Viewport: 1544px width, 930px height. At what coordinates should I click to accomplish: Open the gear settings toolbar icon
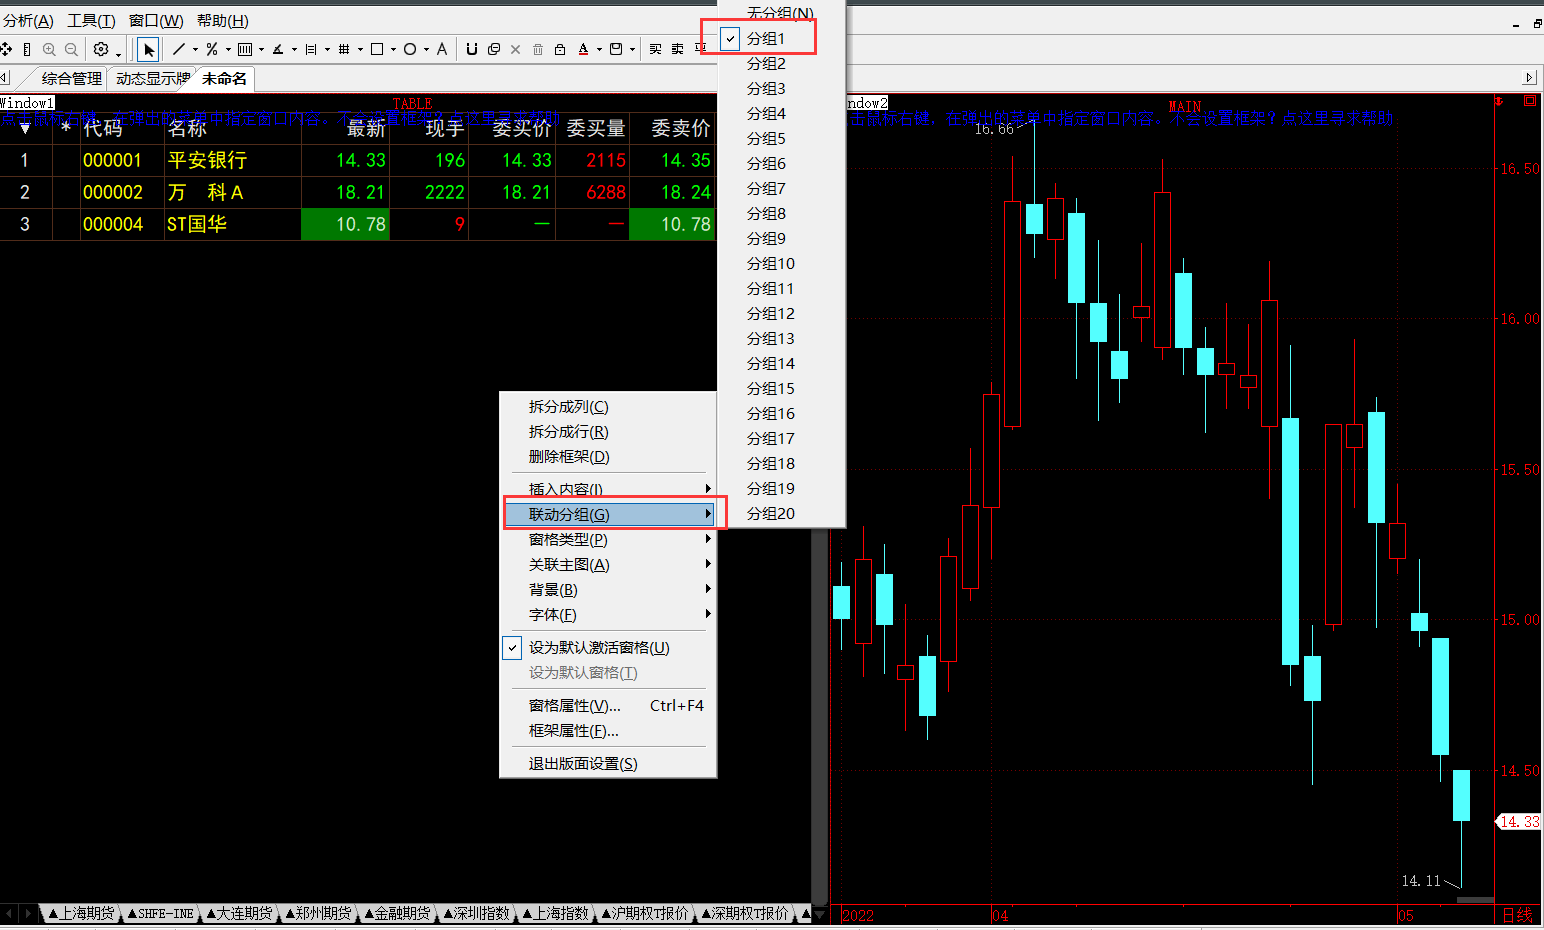(101, 49)
